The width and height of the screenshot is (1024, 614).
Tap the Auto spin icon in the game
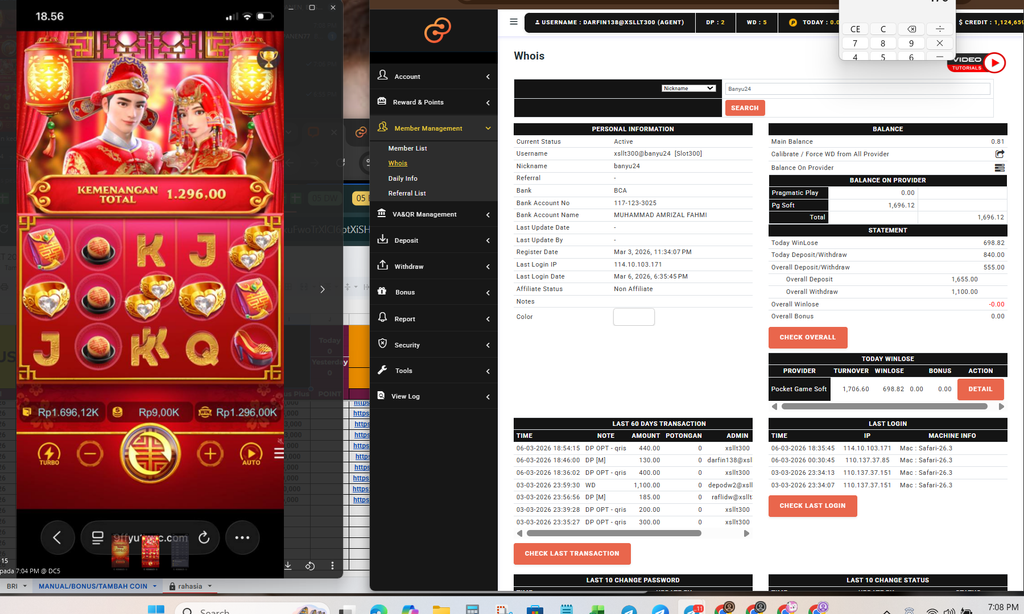pos(251,453)
